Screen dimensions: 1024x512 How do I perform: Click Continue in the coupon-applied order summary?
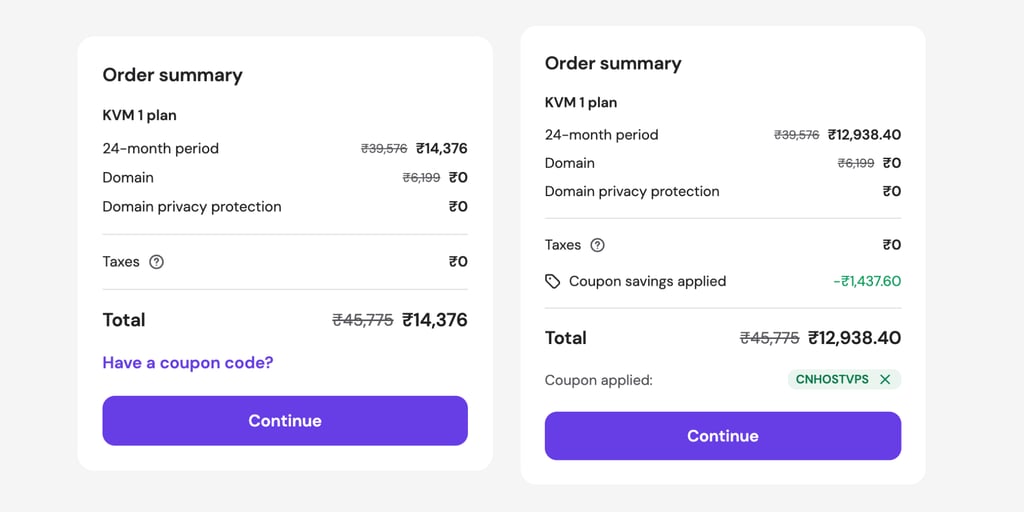[723, 436]
